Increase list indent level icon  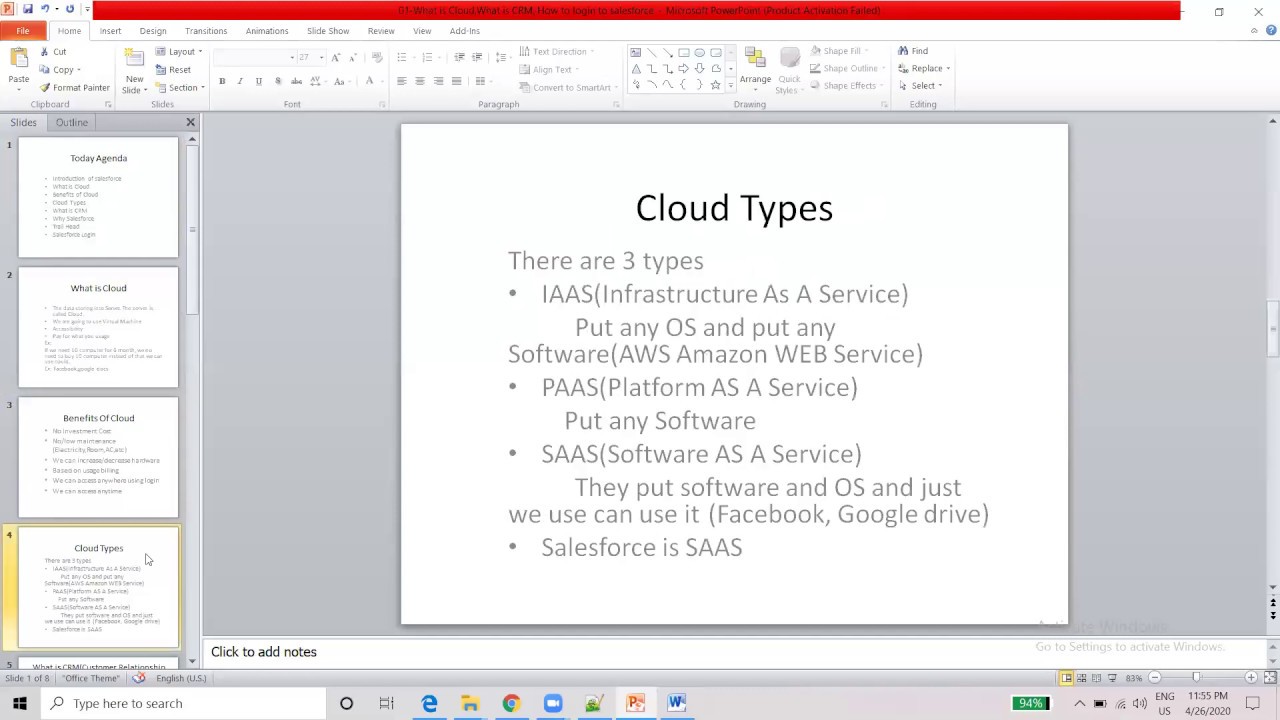pos(477,57)
